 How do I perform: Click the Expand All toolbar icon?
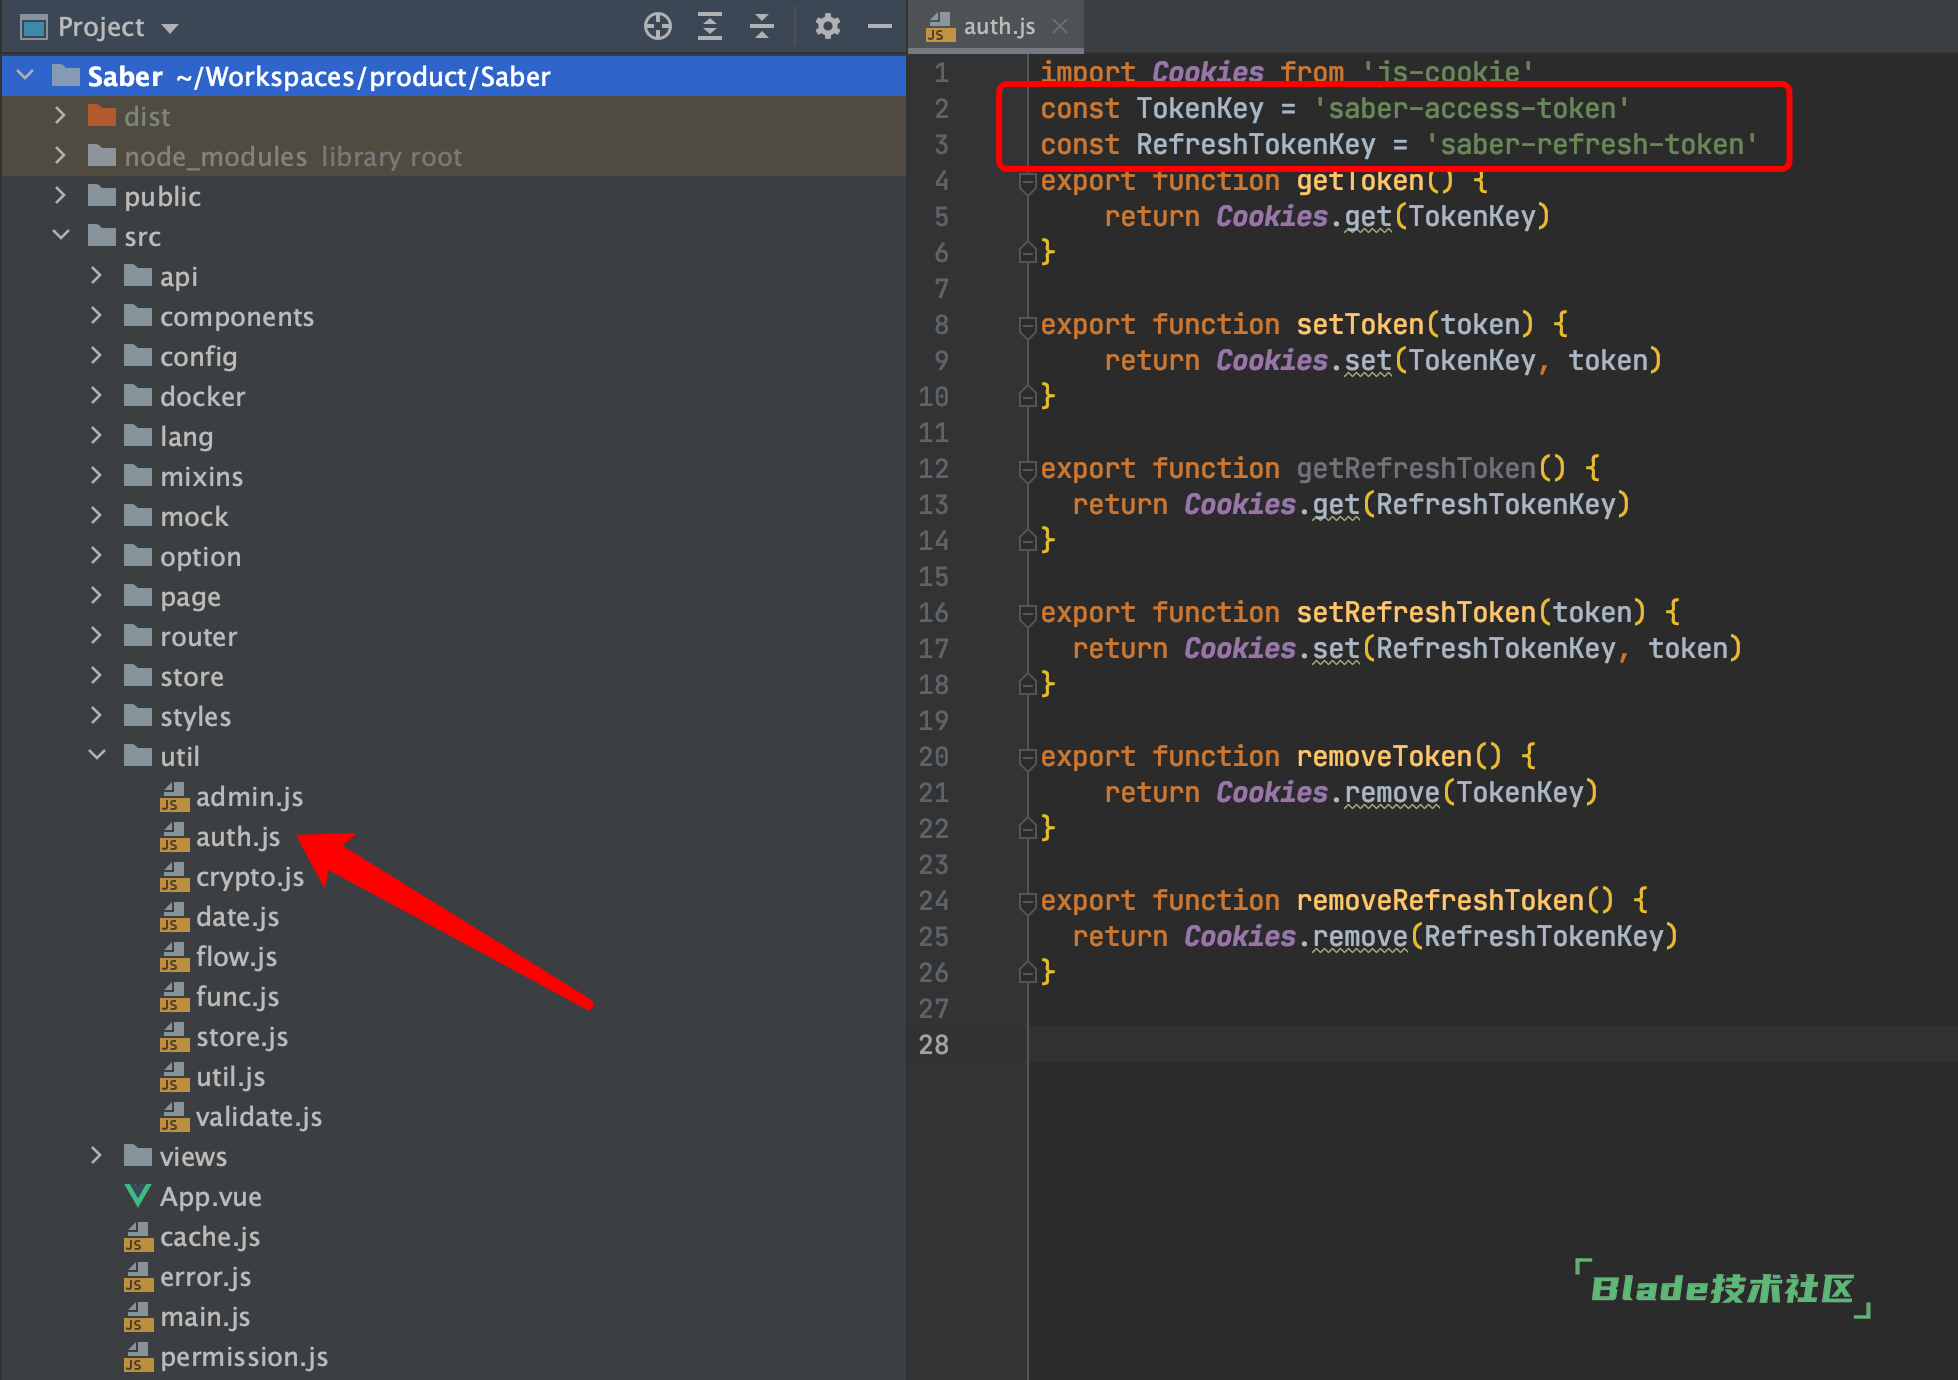(709, 27)
